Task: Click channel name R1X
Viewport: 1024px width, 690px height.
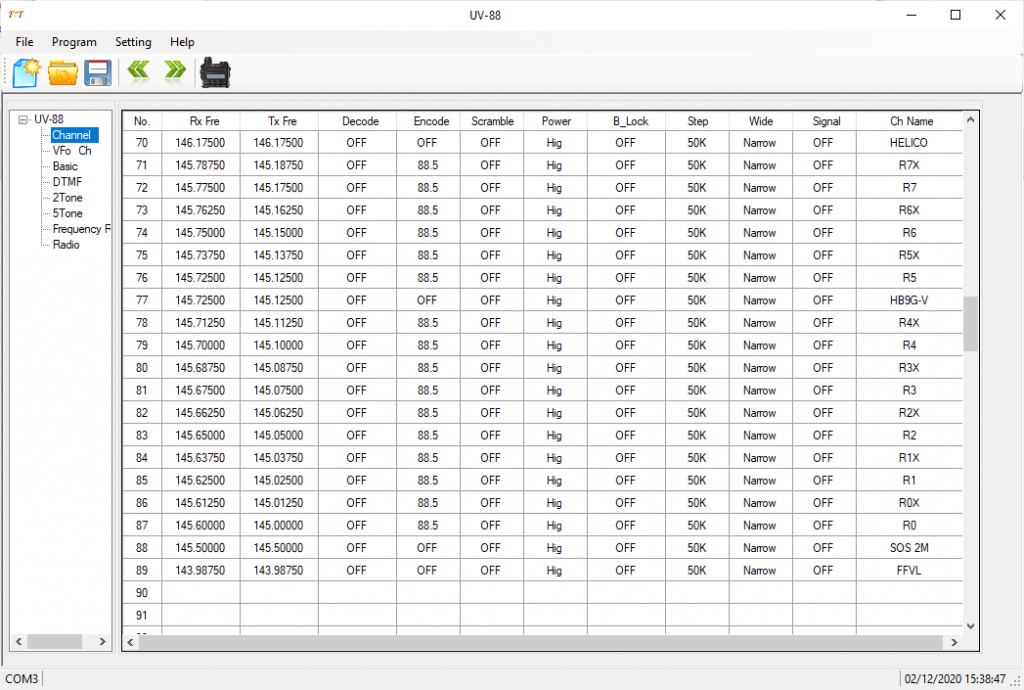Action: tap(909, 458)
